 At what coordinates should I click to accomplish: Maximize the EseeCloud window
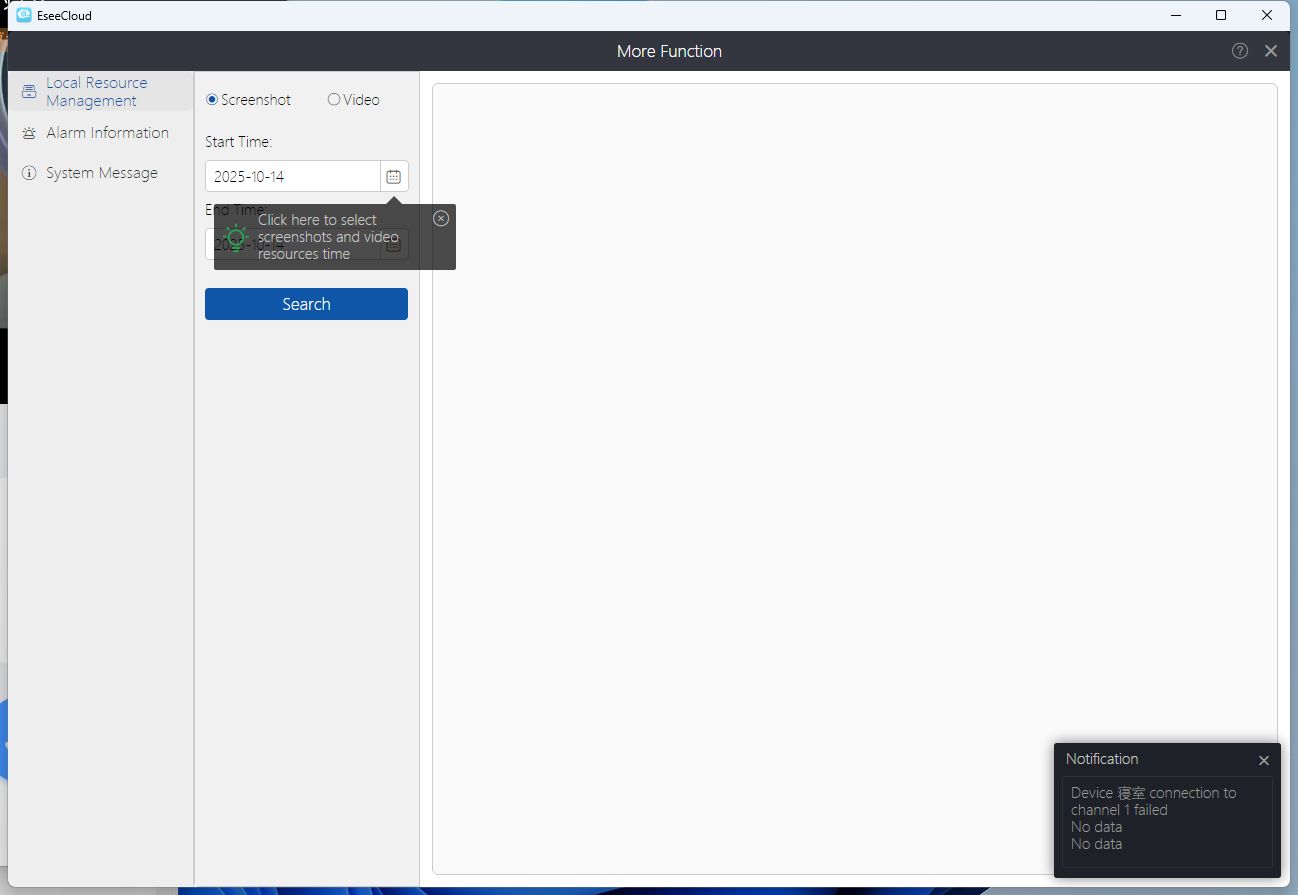[1221, 15]
